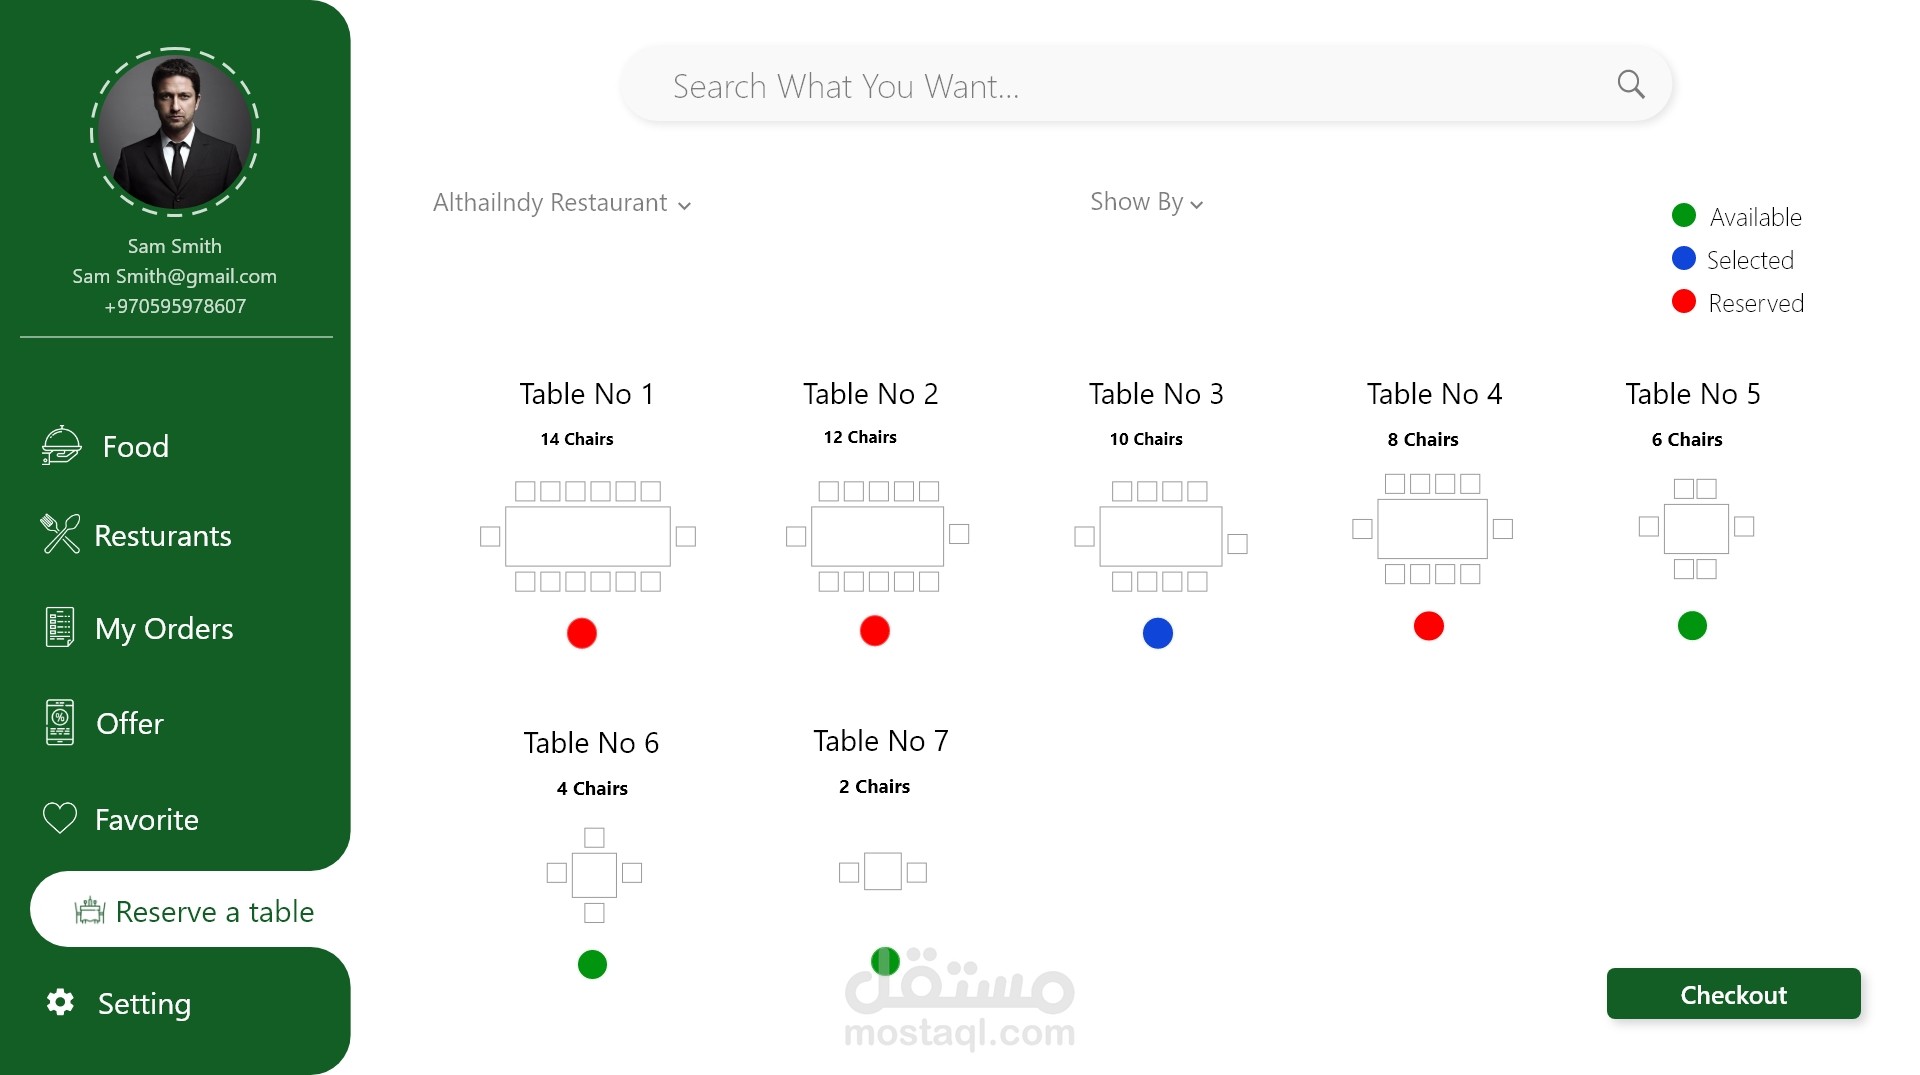Click the Setting gear icon
The height and width of the screenshot is (1075, 1920).
click(x=61, y=1002)
